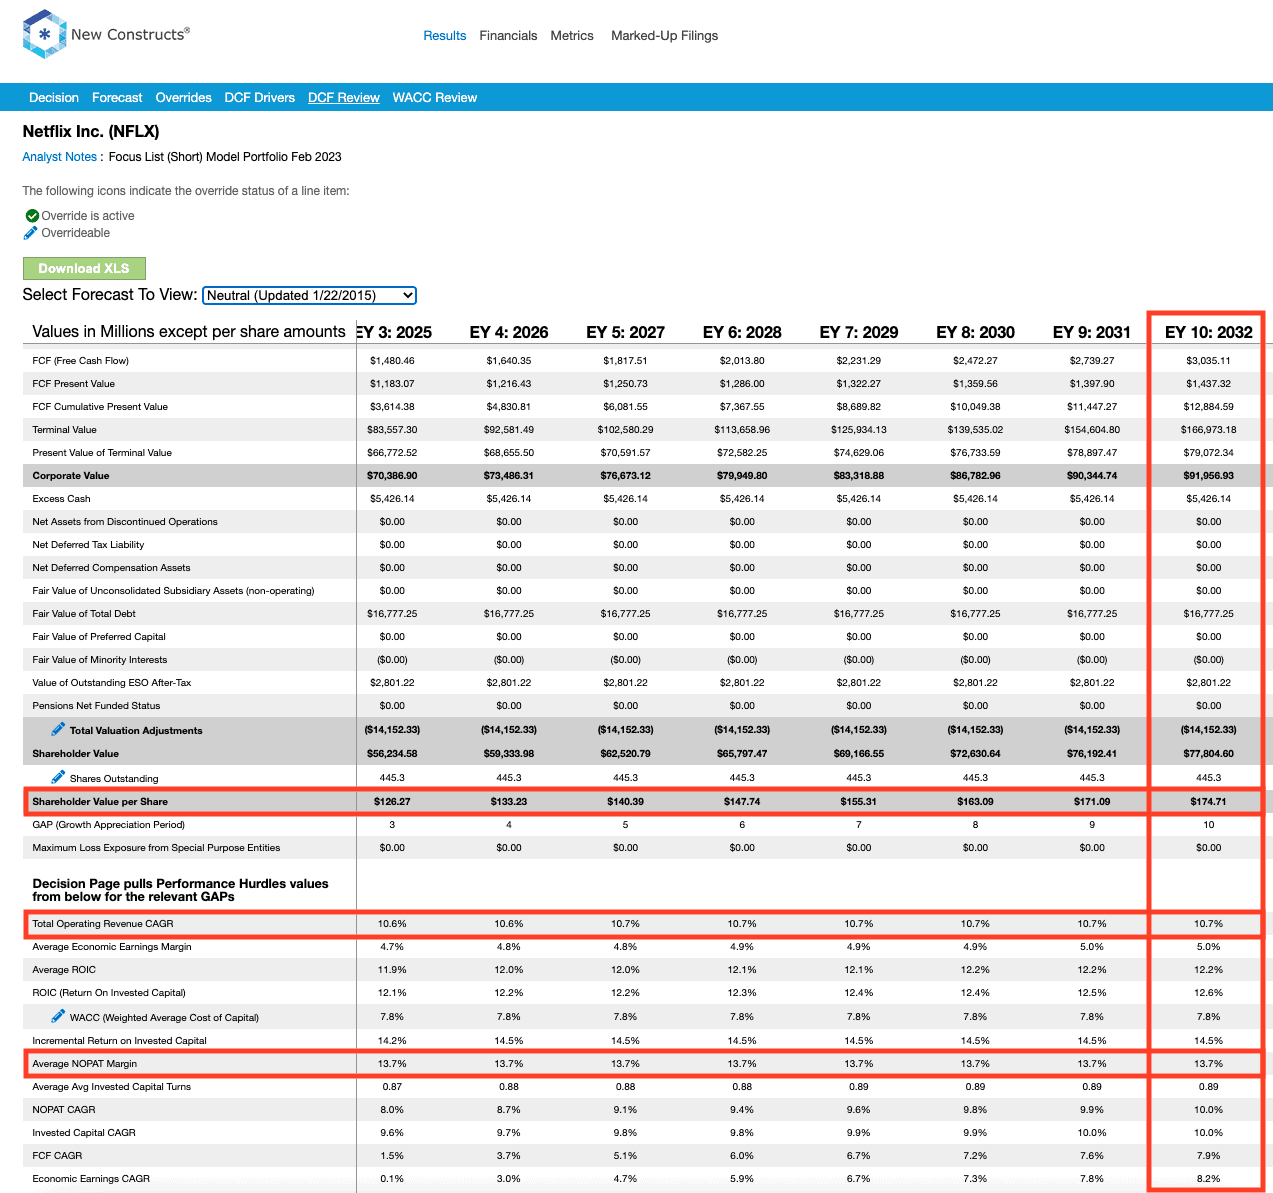Open the Metrics top navigation item
This screenshot has width=1273, height=1193.
[x=572, y=36]
